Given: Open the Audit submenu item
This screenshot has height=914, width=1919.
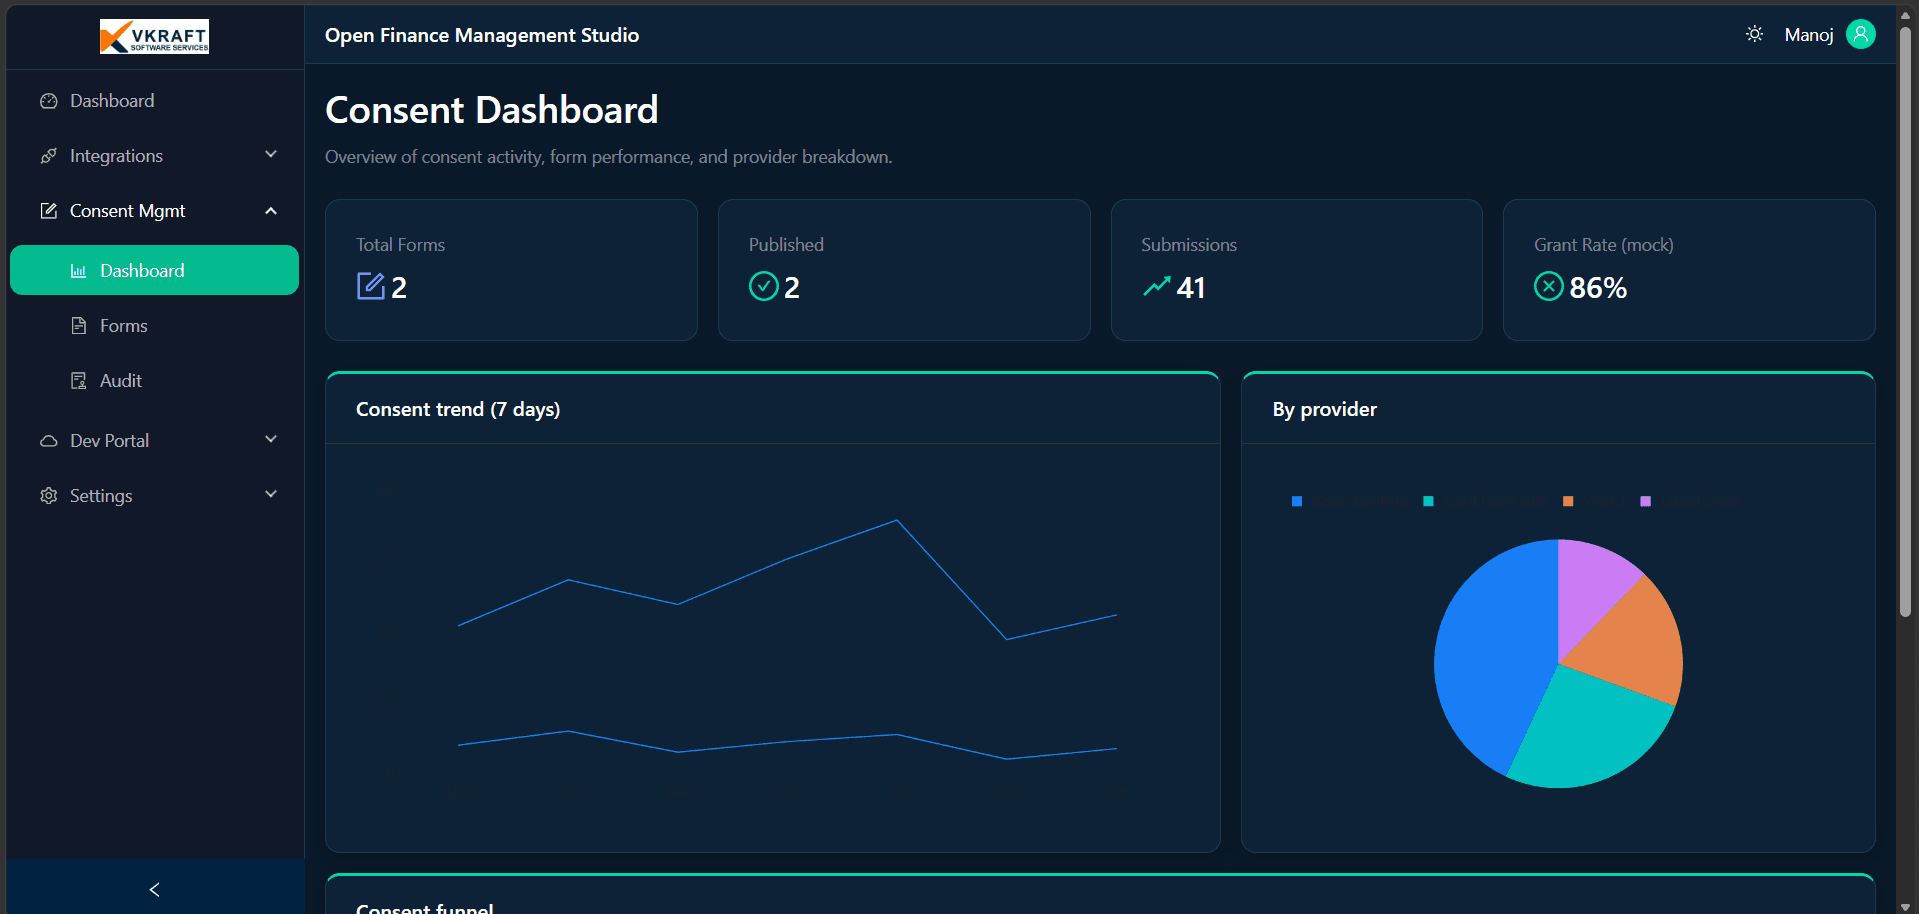Looking at the screenshot, I should click(154, 381).
